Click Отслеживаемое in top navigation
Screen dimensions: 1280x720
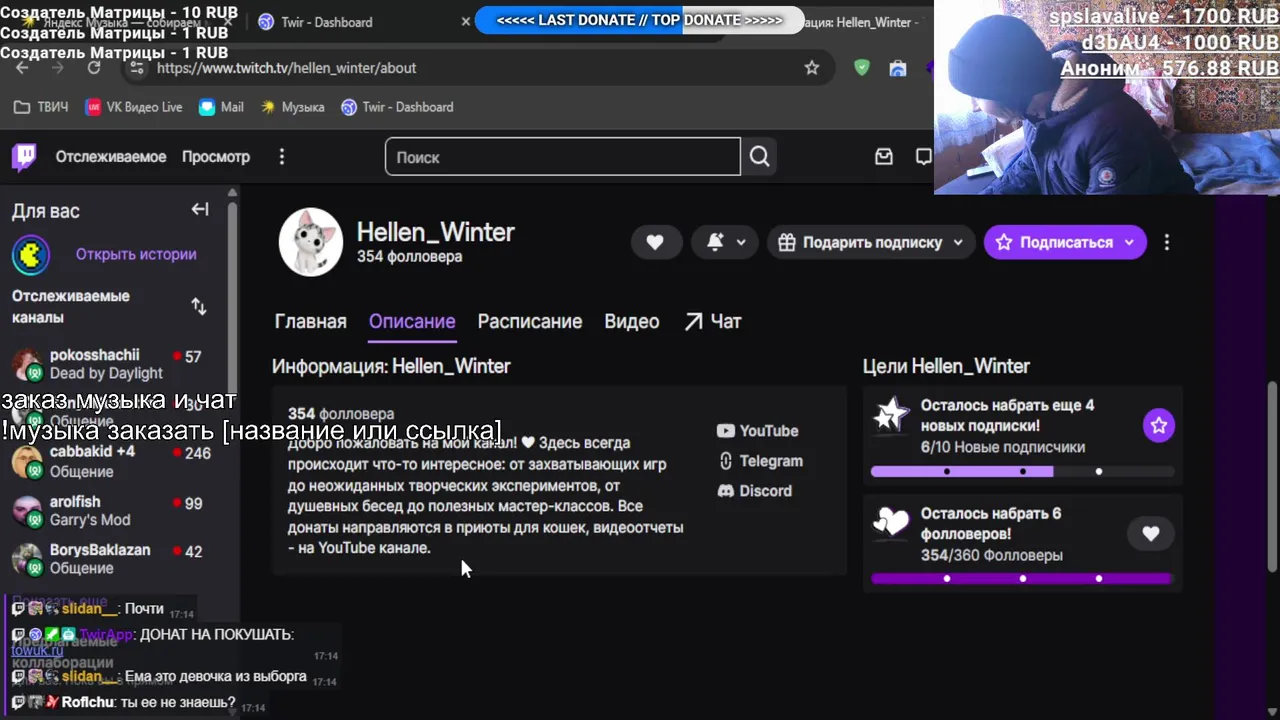tap(111, 157)
